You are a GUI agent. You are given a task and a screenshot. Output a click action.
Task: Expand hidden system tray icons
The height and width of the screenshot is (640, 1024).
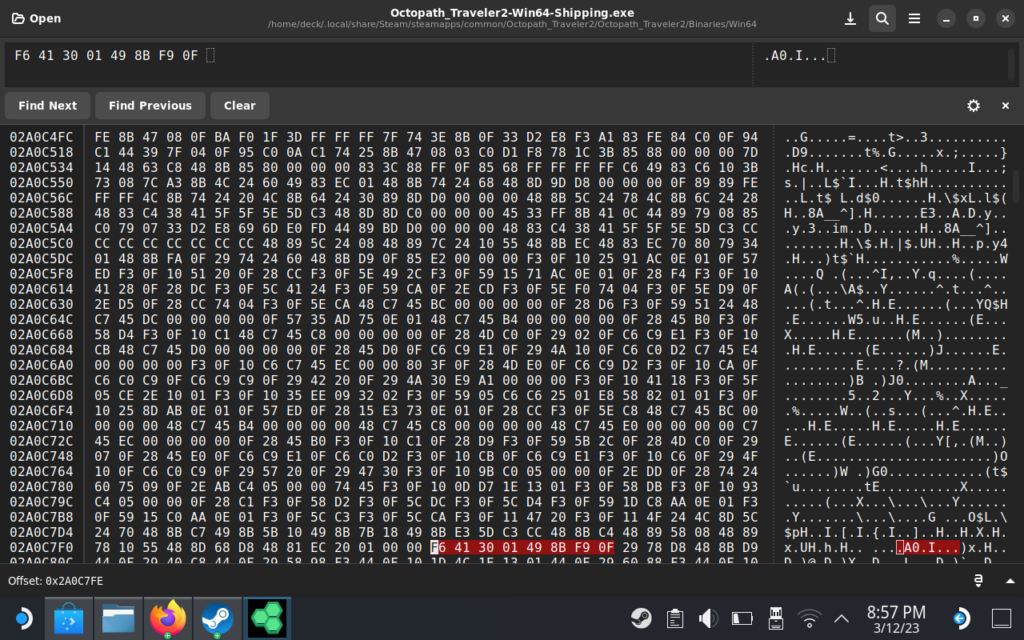[x=841, y=618]
